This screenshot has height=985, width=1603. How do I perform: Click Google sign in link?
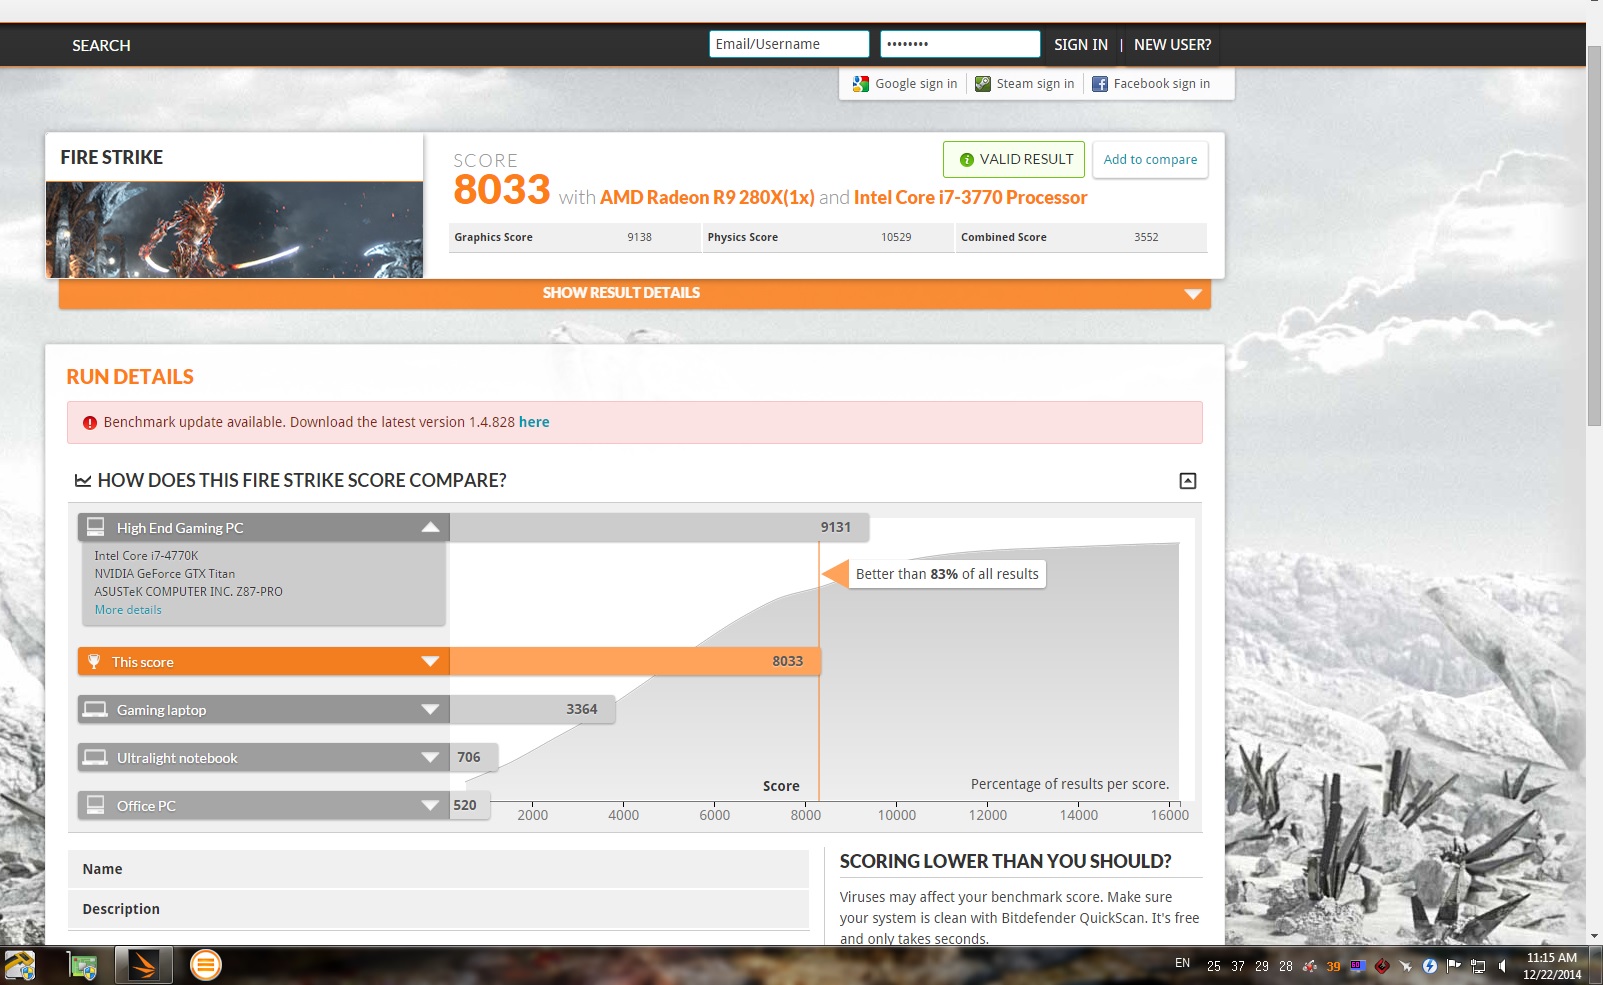[916, 84]
